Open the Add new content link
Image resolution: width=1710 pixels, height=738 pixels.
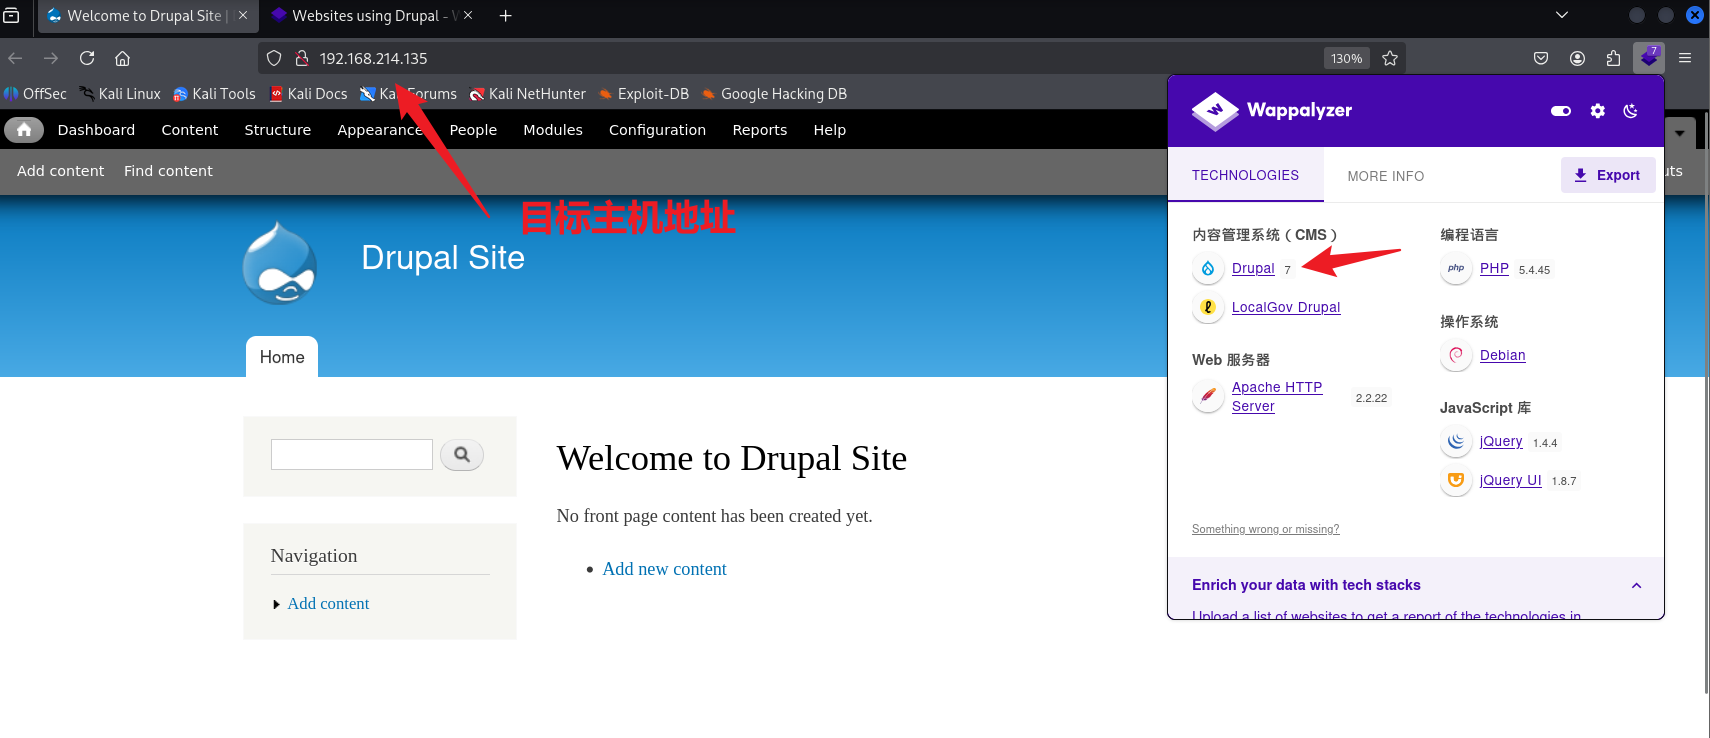[664, 569]
